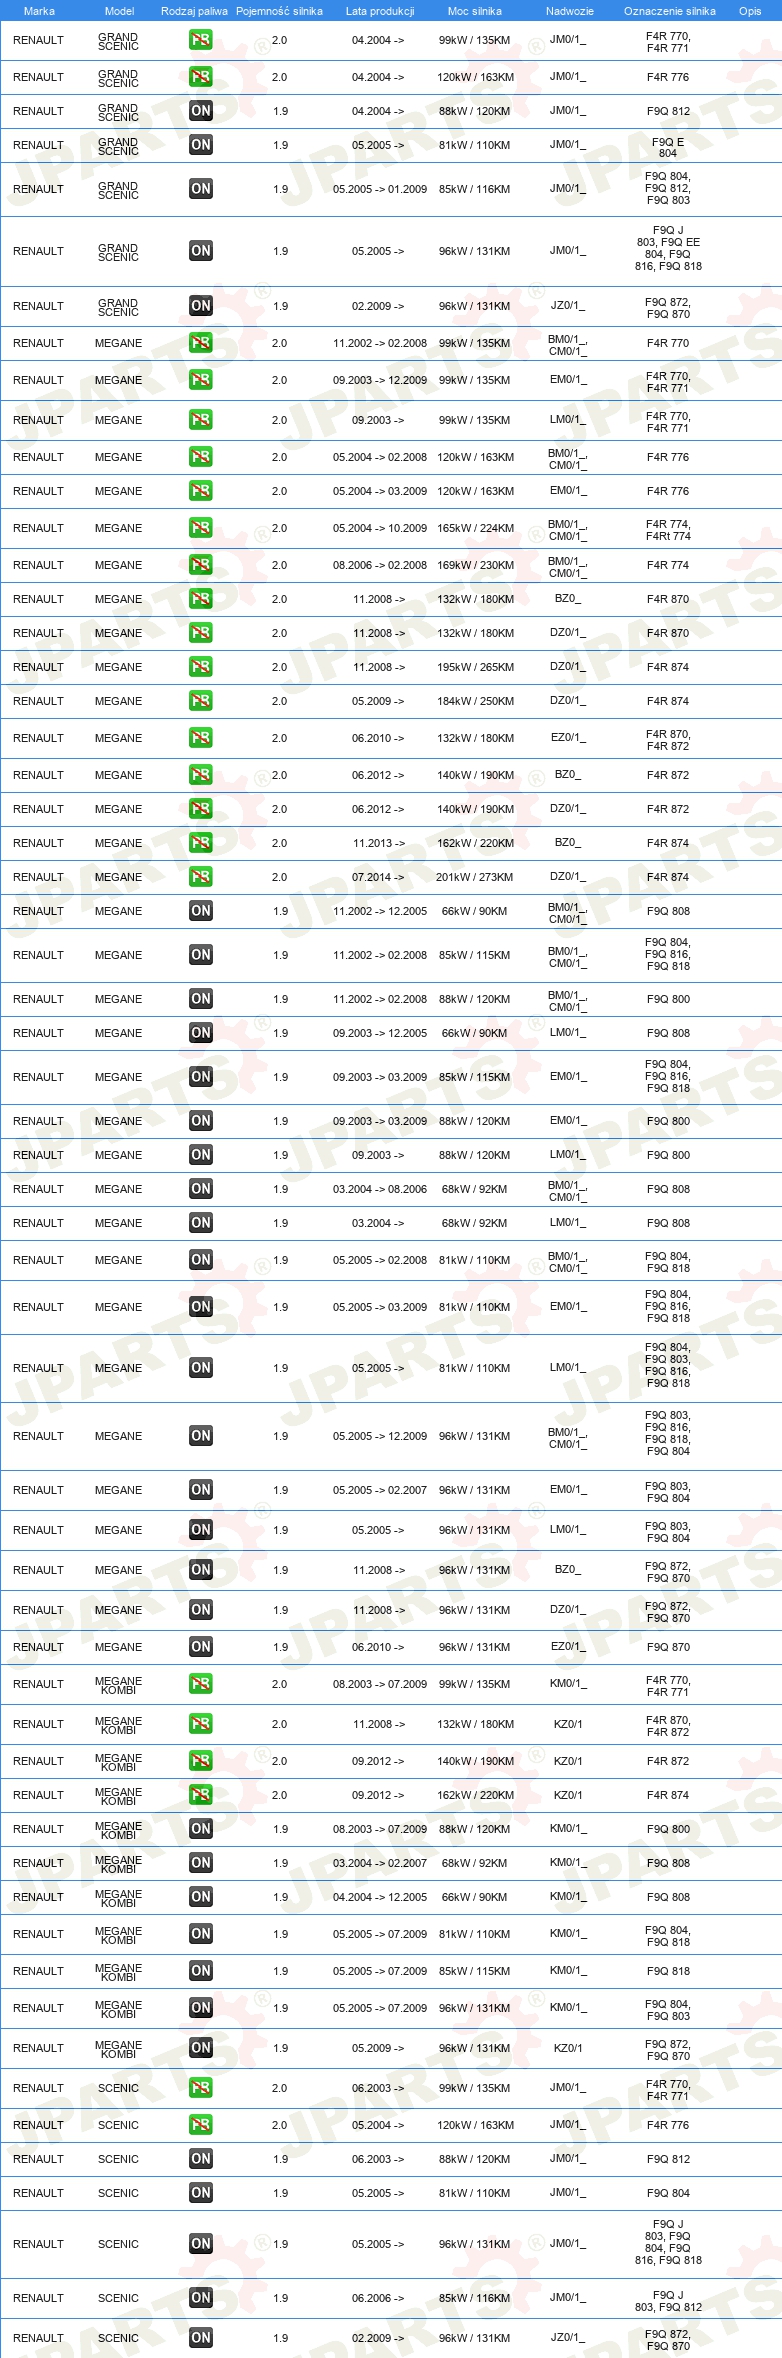The width and height of the screenshot is (782, 2358).
Task: Click the Lata produkcji column header
Action: [380, 11]
